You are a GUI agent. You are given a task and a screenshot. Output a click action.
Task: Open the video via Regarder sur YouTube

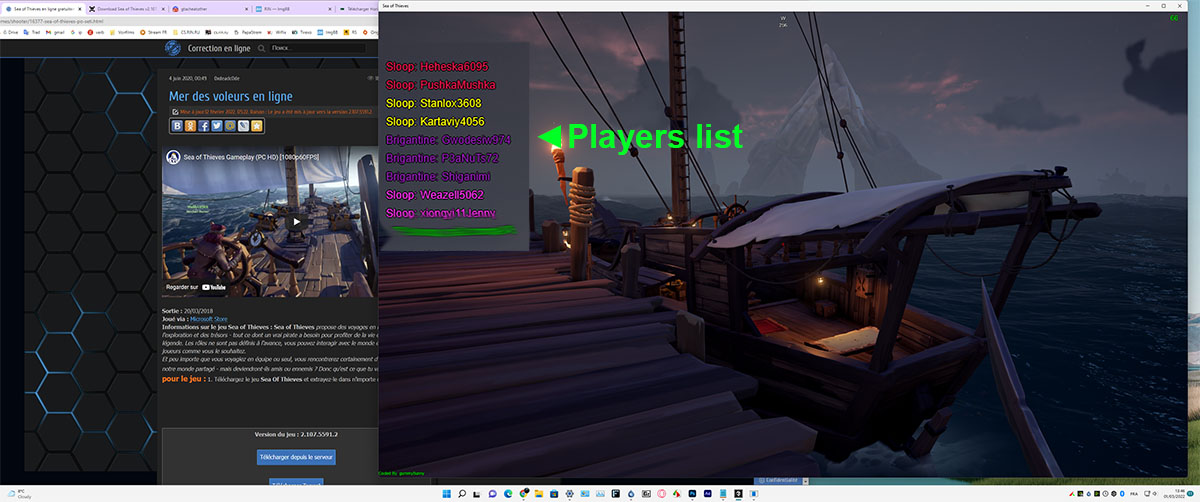196,287
